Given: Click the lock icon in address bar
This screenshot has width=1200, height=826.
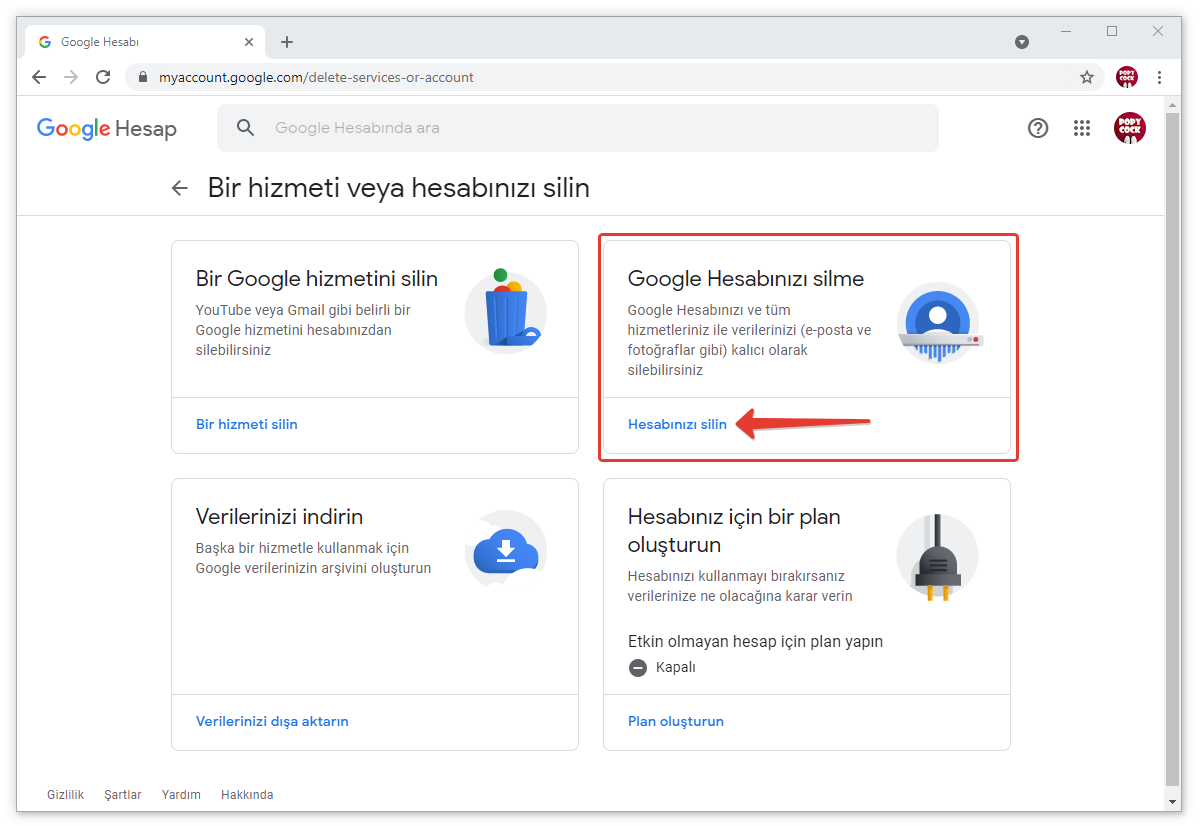Looking at the screenshot, I should (x=142, y=77).
